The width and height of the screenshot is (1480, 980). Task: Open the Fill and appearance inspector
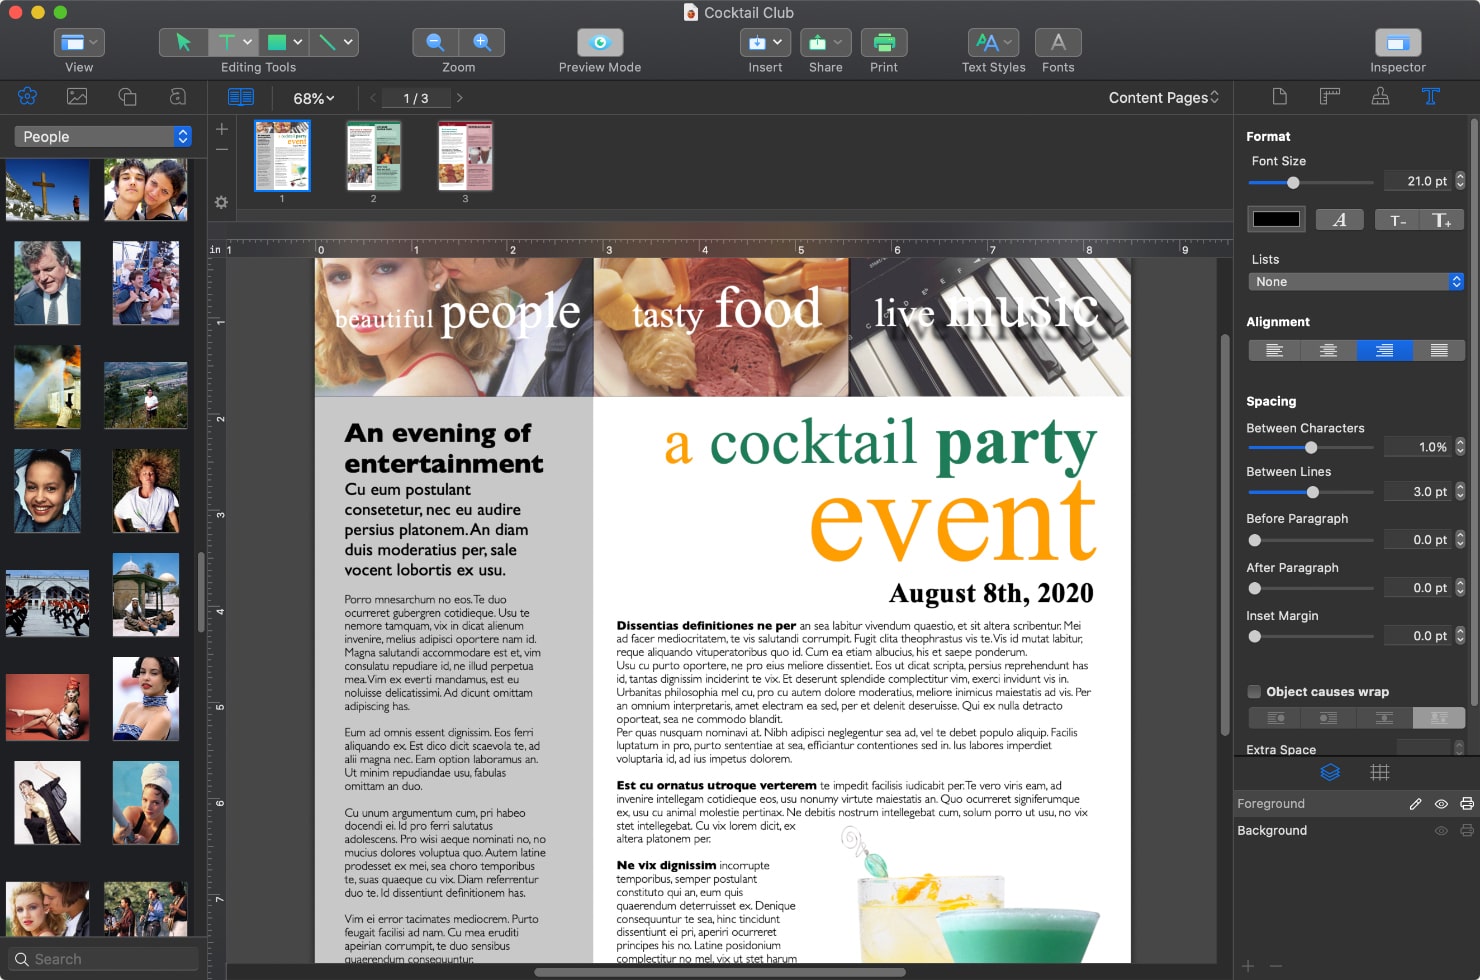pos(1380,96)
